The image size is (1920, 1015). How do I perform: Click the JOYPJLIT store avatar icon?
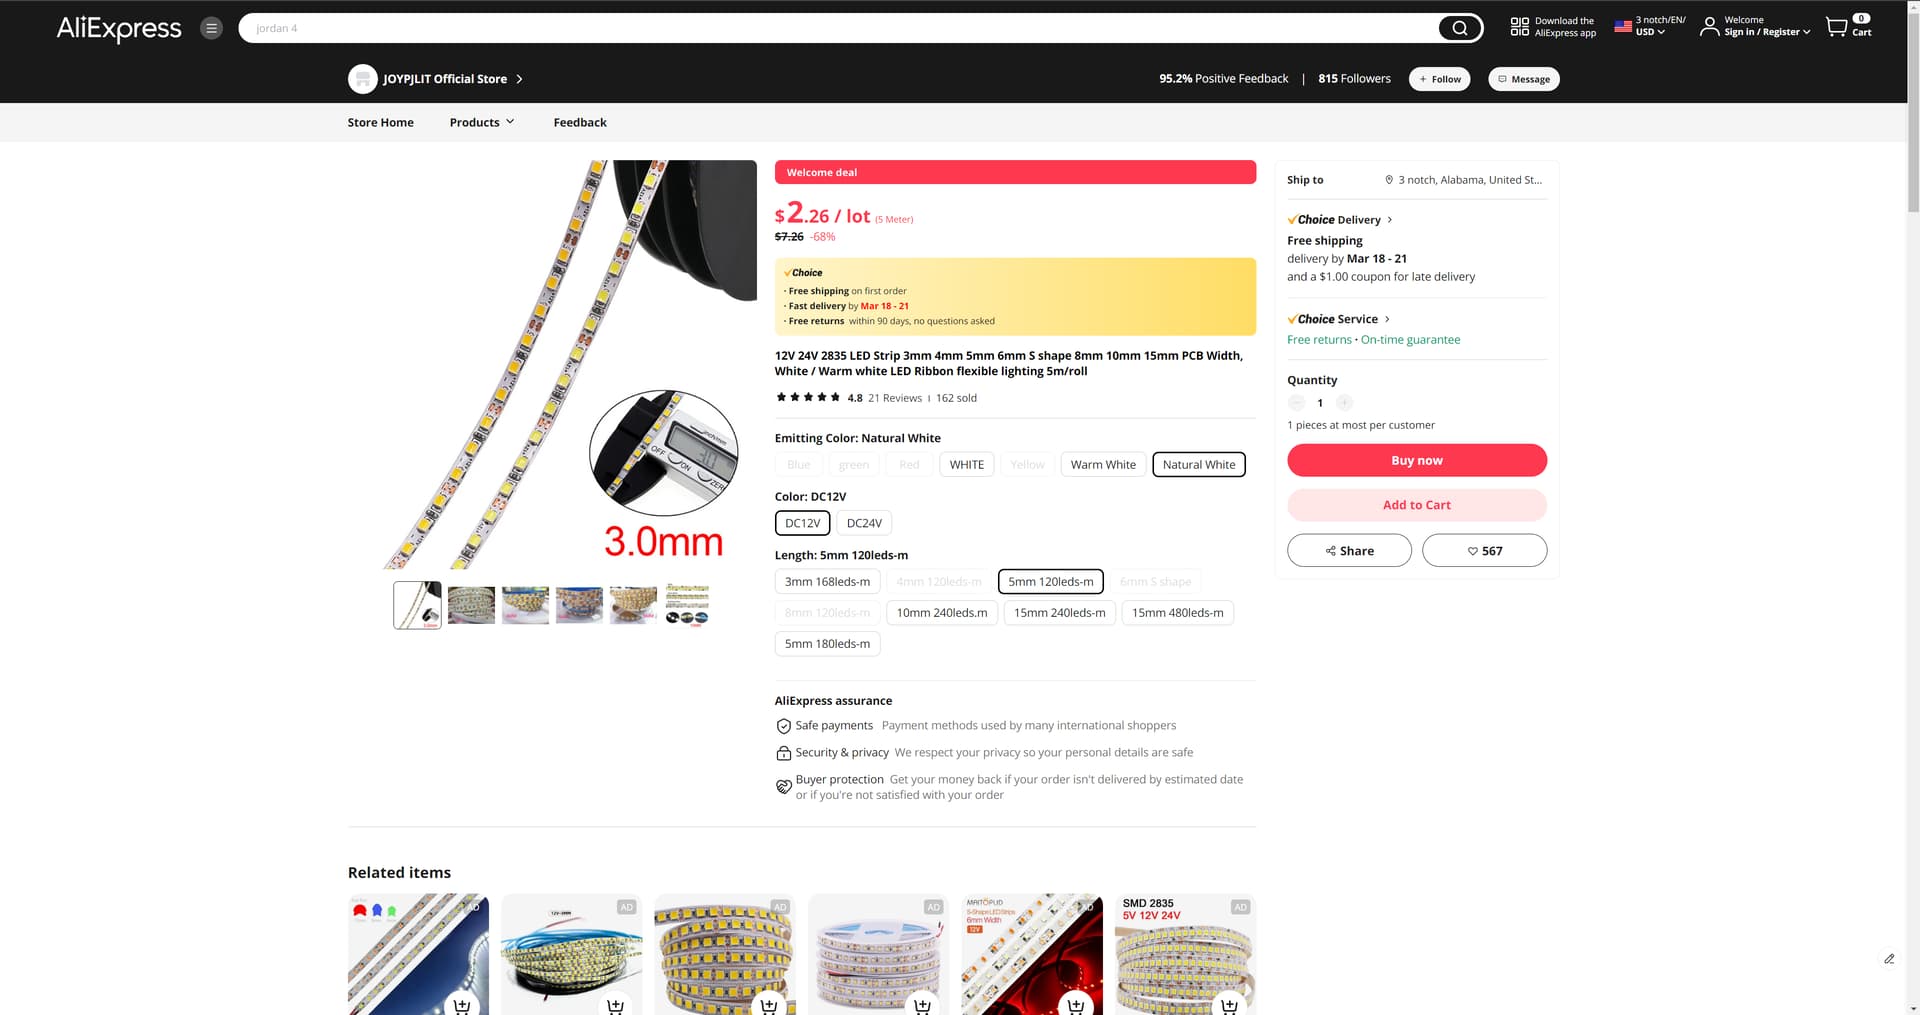pos(362,79)
